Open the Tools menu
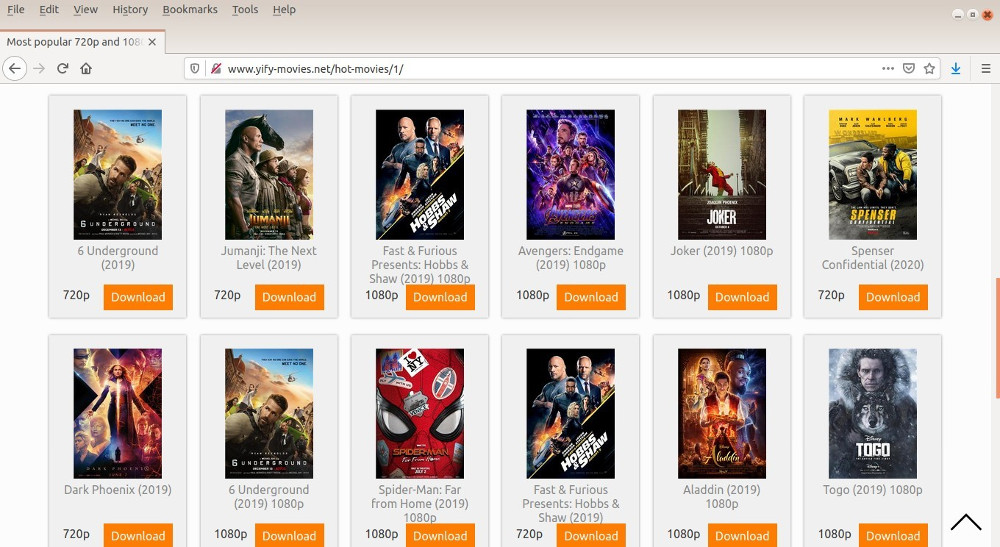1000x547 pixels. pyautogui.click(x=244, y=9)
